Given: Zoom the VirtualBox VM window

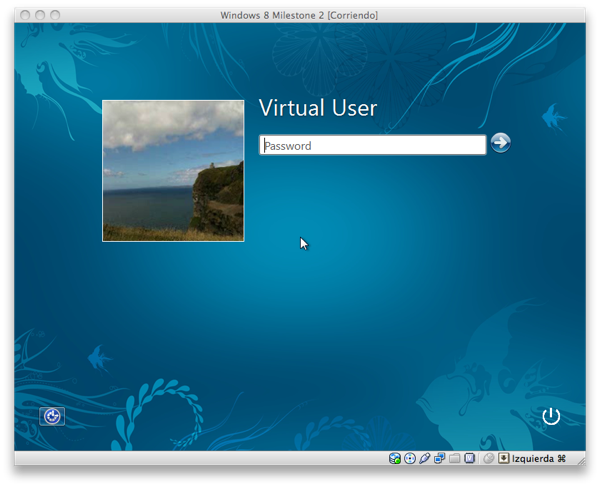Looking at the screenshot, I should [x=55, y=15].
